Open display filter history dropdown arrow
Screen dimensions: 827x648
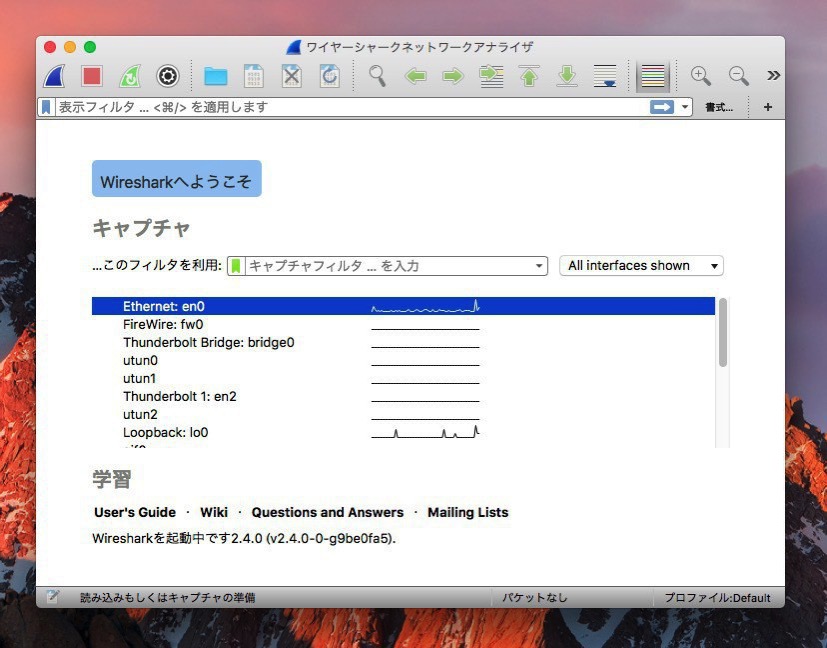685,108
